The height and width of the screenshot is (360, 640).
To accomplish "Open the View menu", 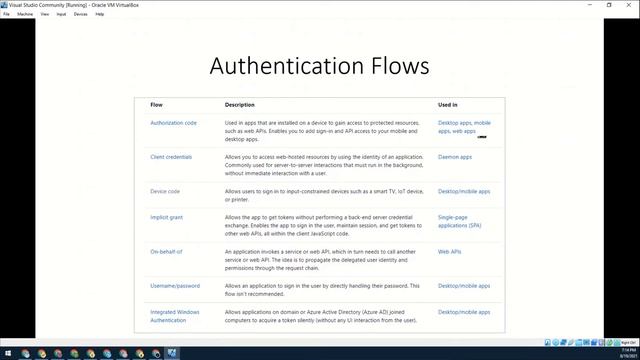I will (x=44, y=14).
